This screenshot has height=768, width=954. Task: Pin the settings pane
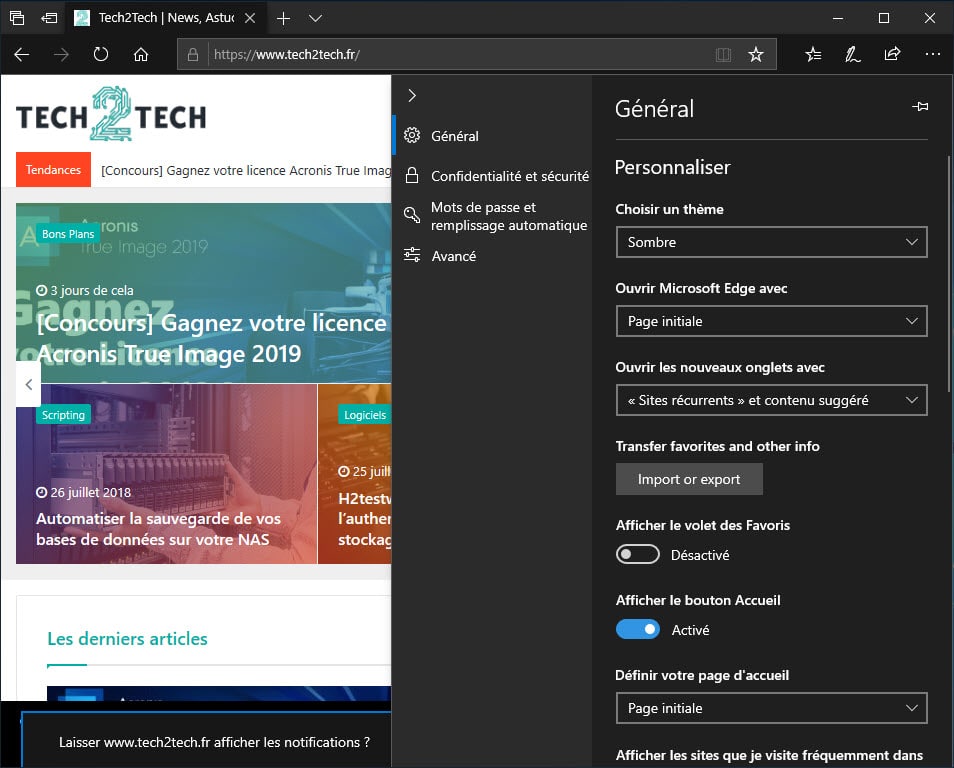(x=920, y=107)
